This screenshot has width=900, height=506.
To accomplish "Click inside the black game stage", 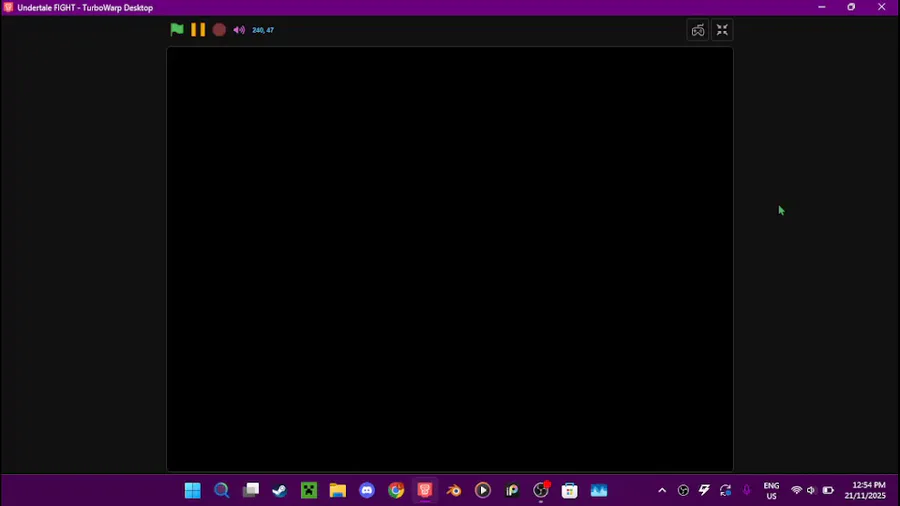I will click(x=450, y=259).
